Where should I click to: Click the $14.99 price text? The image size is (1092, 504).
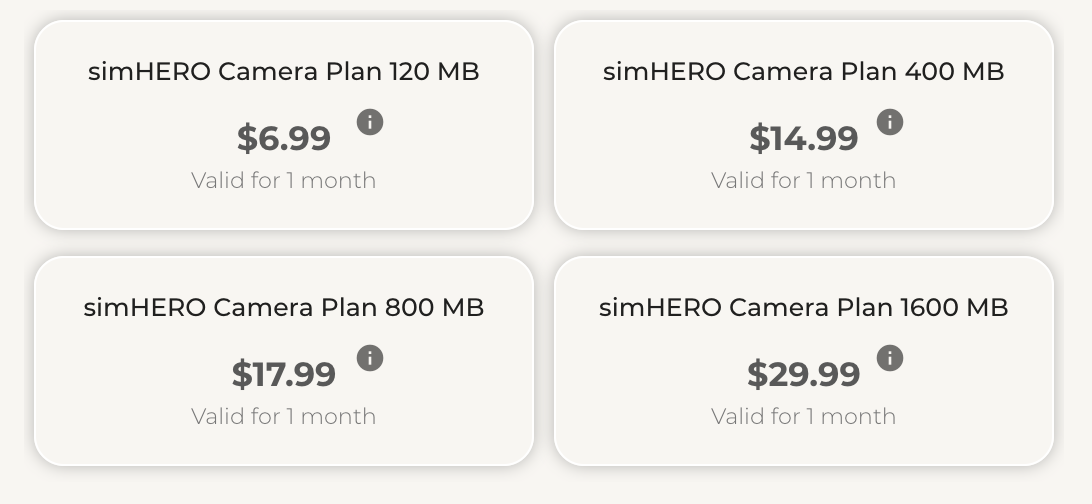[x=804, y=138]
